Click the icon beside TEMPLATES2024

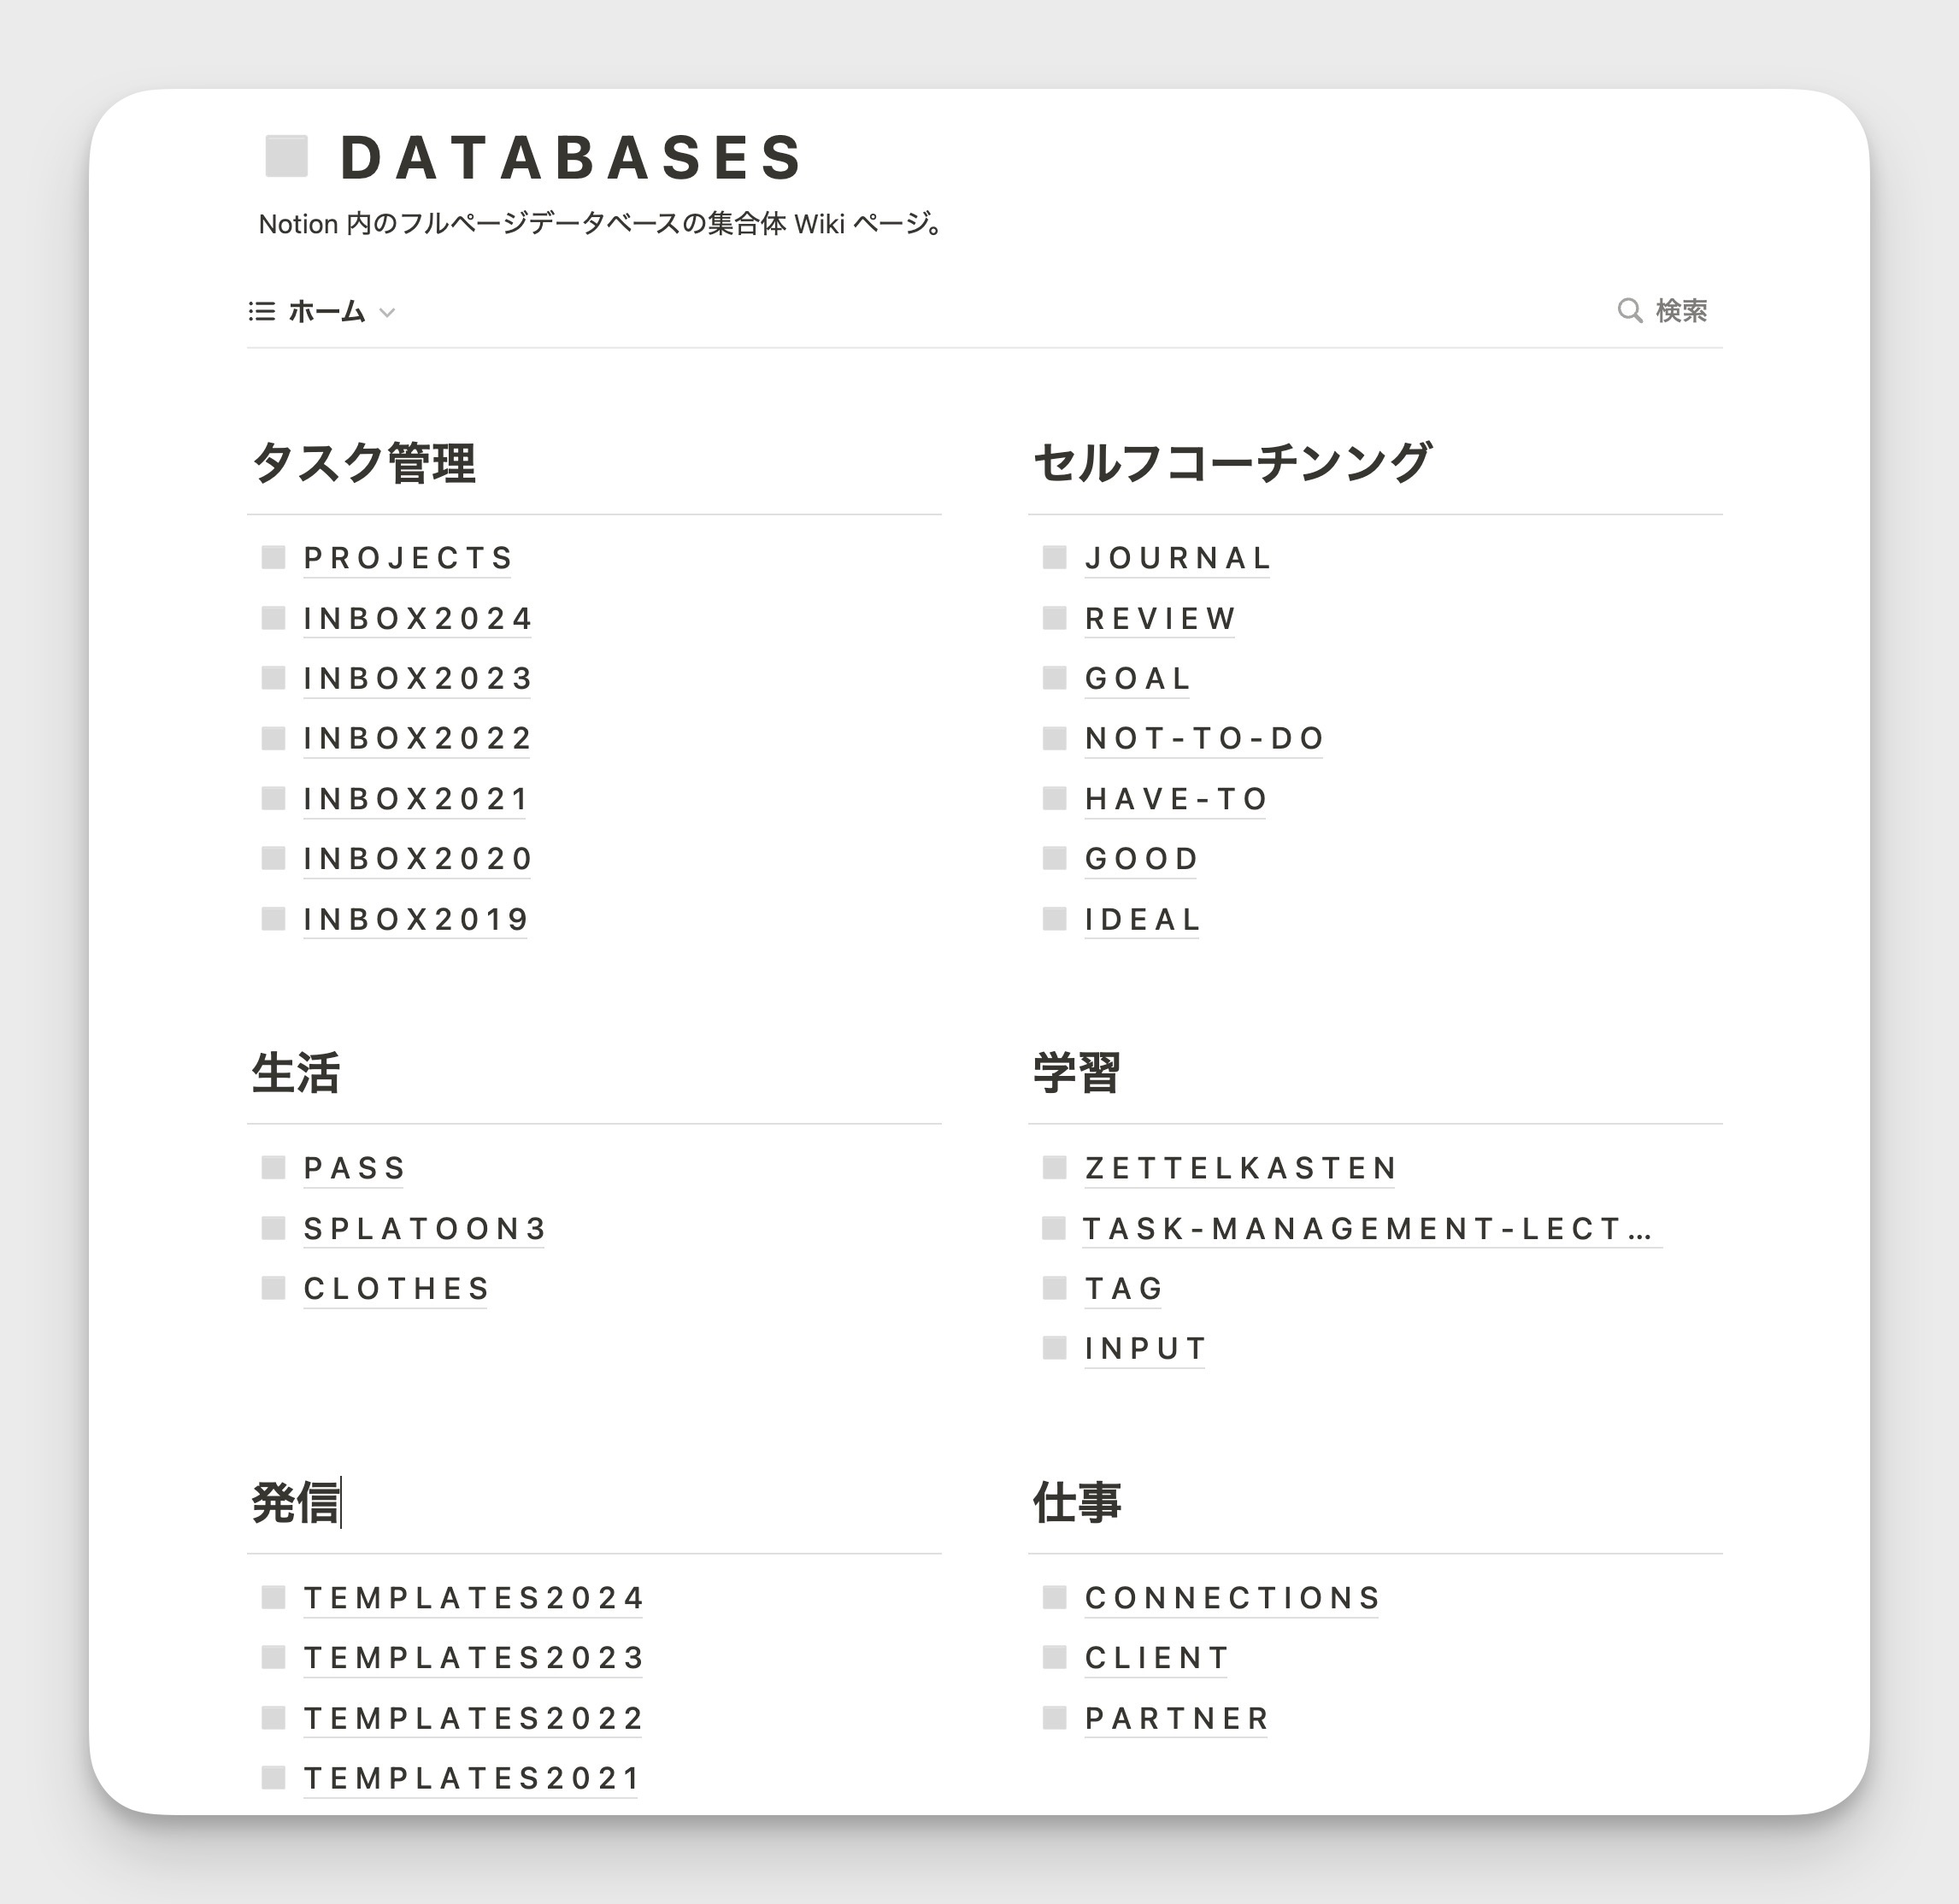pyautogui.click(x=274, y=1597)
